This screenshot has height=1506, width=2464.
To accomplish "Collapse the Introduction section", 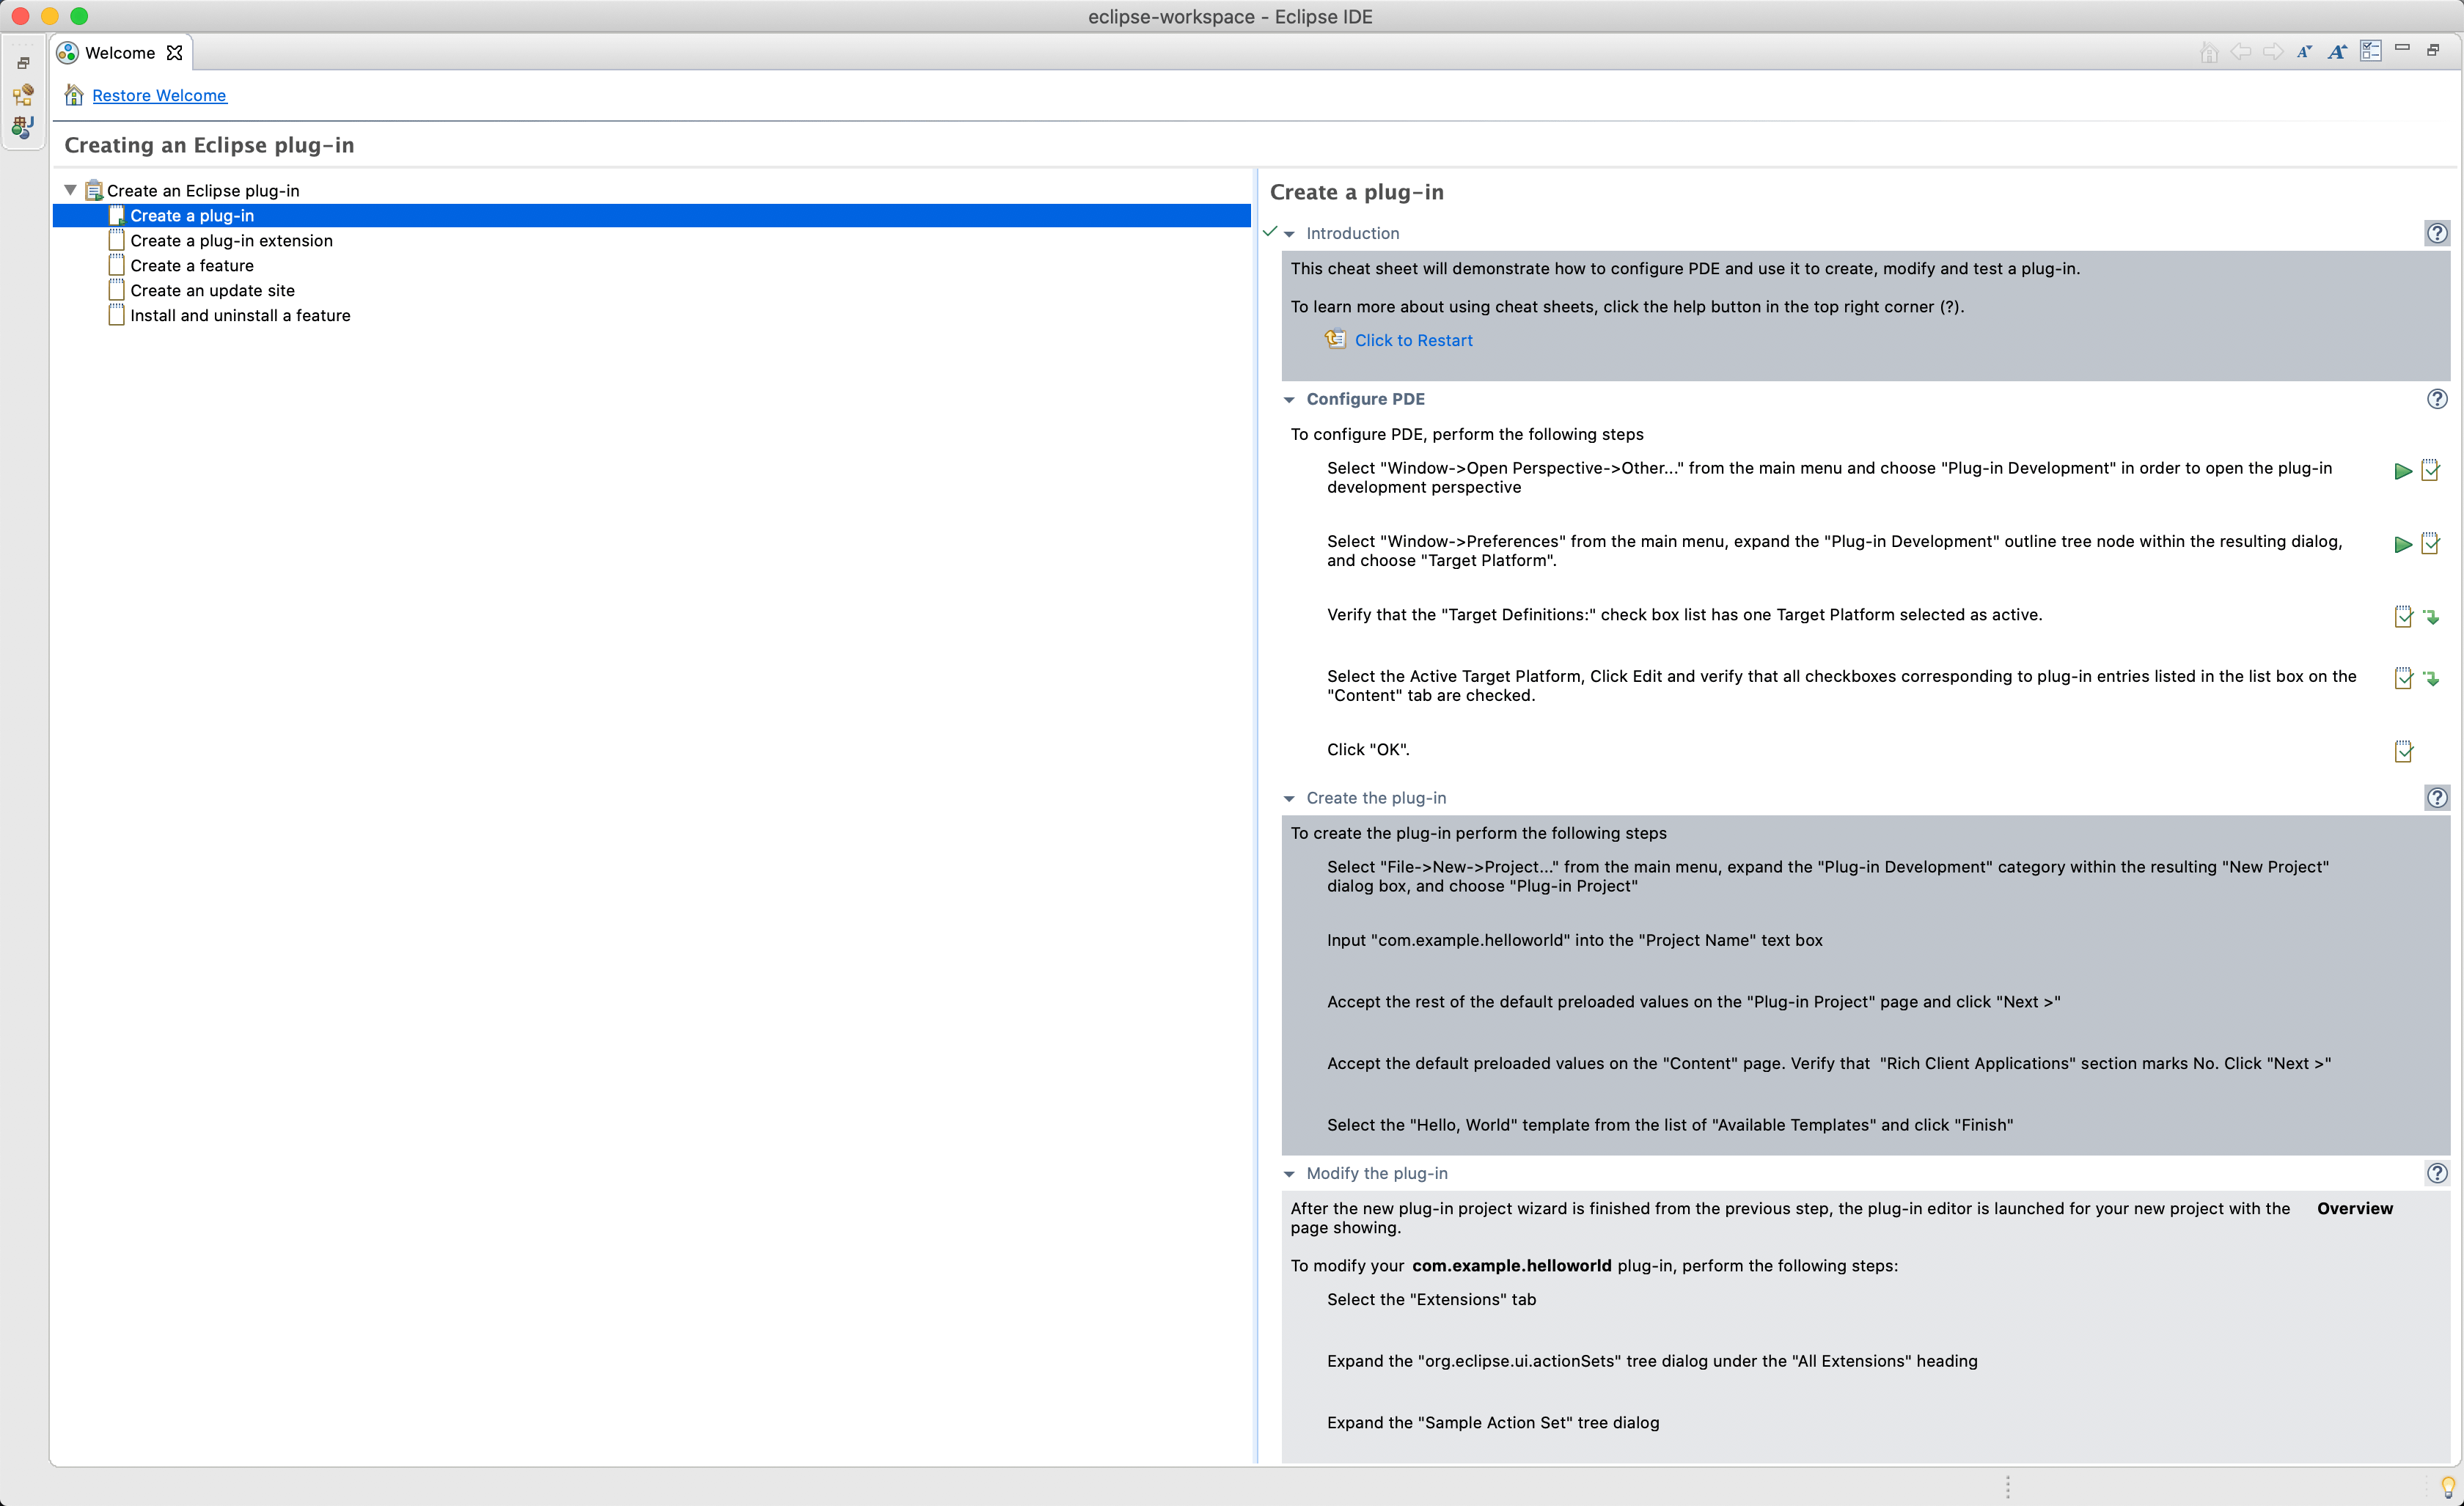I will click(1289, 234).
